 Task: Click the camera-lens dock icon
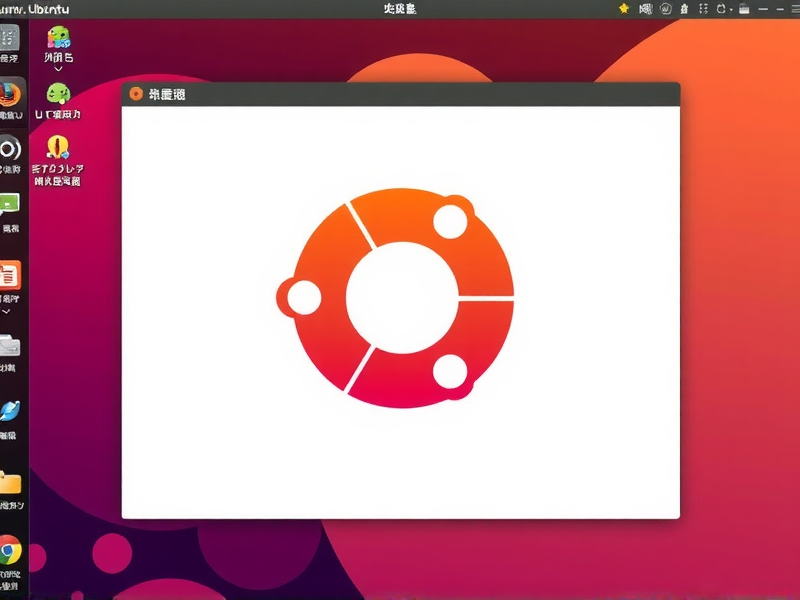12,155
